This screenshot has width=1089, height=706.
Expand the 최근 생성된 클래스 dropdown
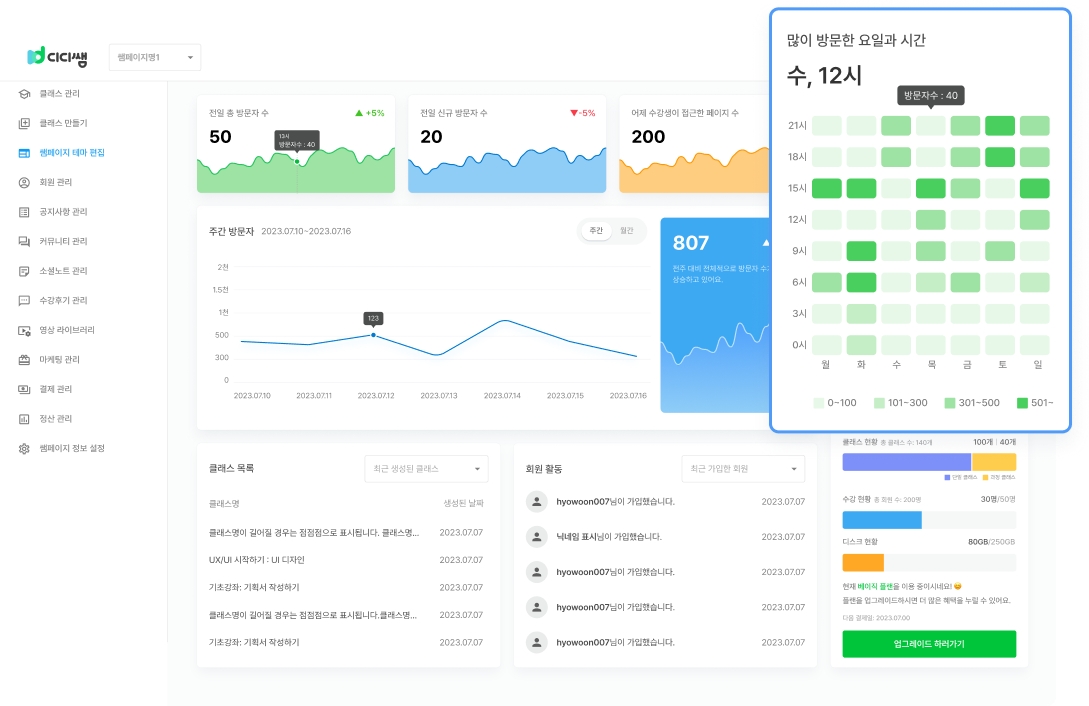point(426,468)
